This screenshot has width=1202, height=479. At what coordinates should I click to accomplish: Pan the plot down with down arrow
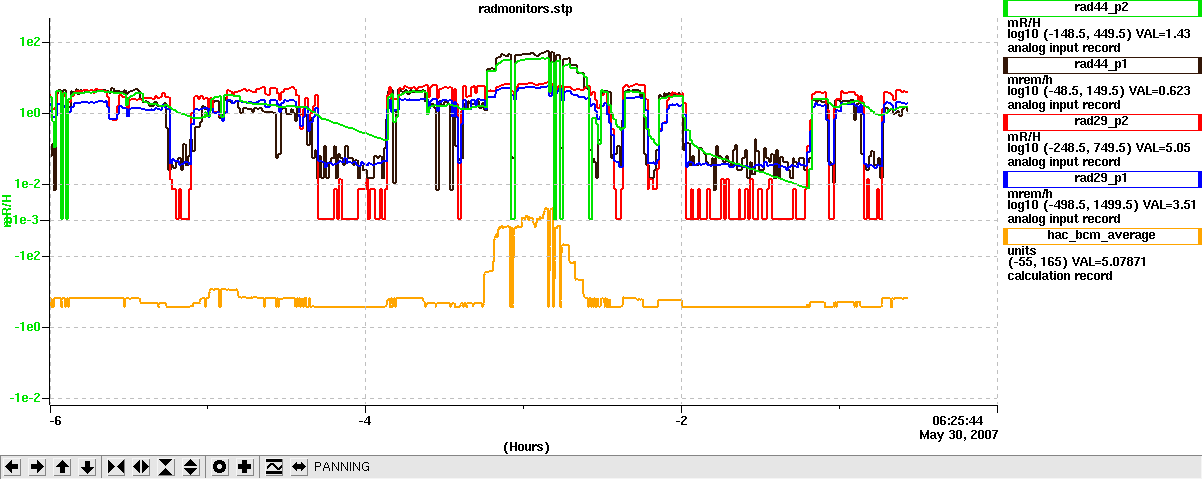pos(88,467)
